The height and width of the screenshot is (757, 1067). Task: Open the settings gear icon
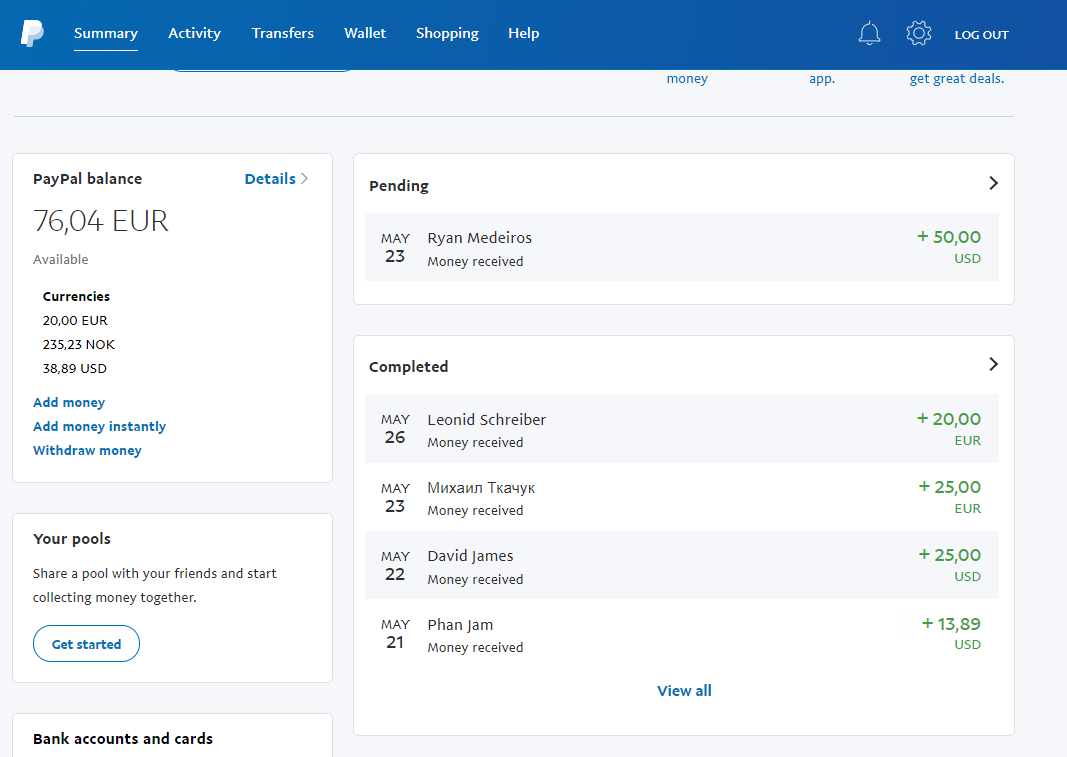coord(919,33)
